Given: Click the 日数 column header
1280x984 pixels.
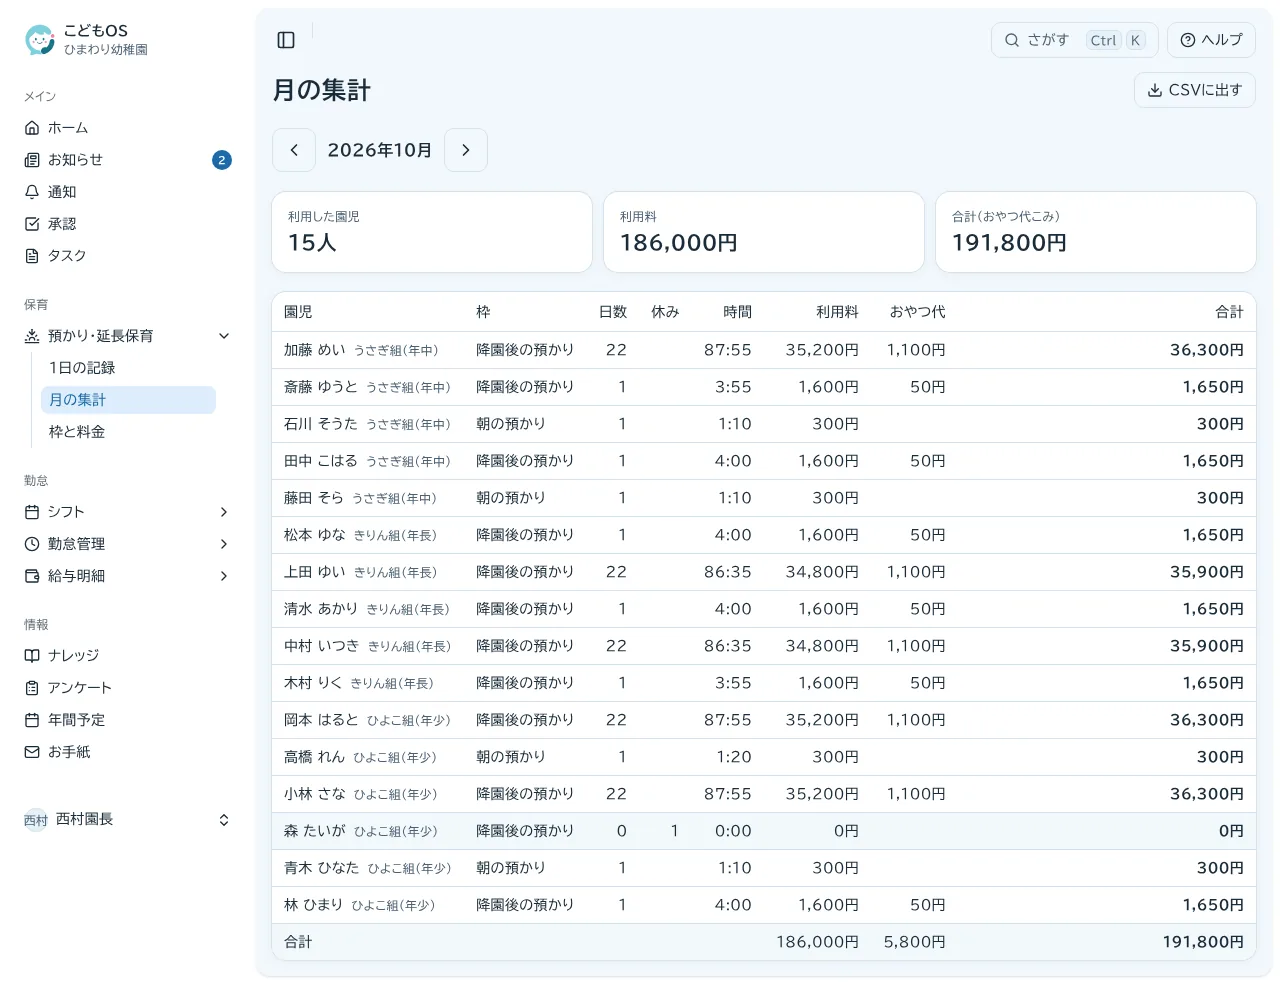Looking at the screenshot, I should (613, 312).
